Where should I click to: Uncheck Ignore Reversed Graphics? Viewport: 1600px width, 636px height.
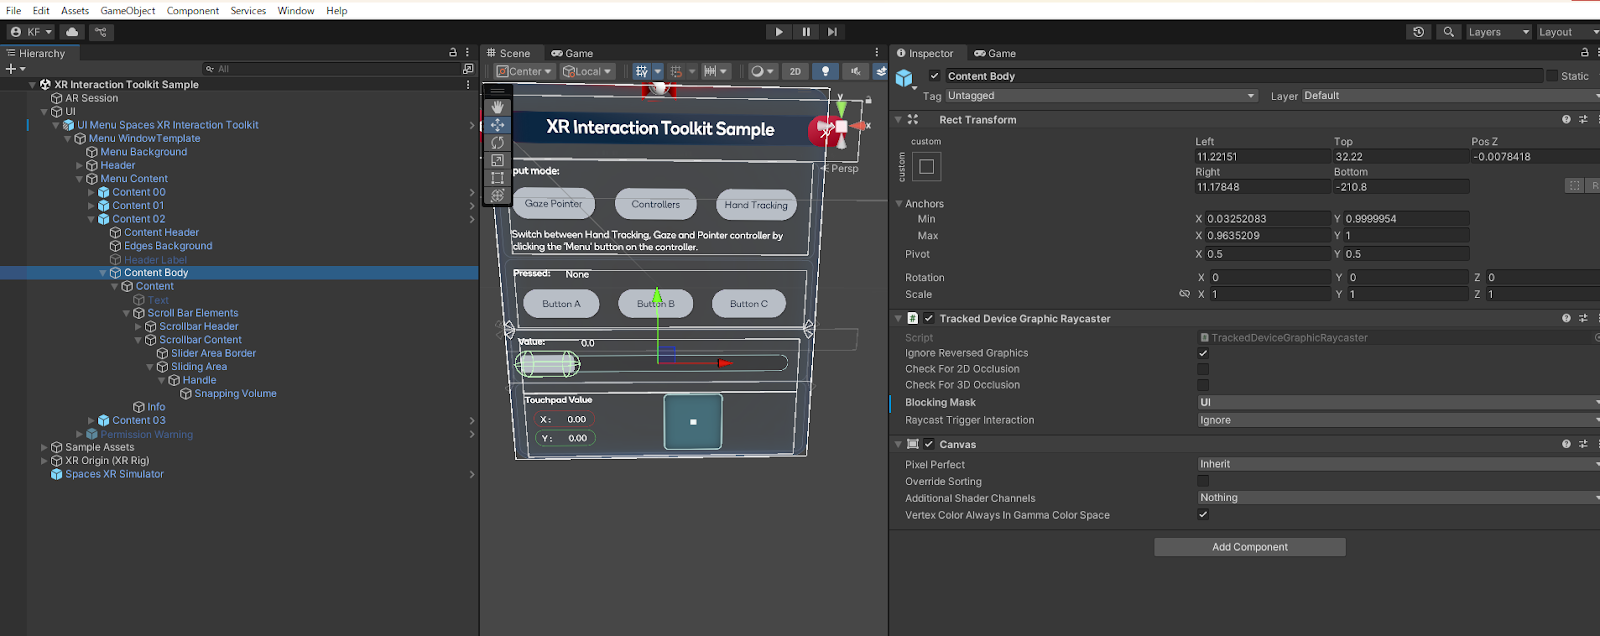(x=1203, y=353)
